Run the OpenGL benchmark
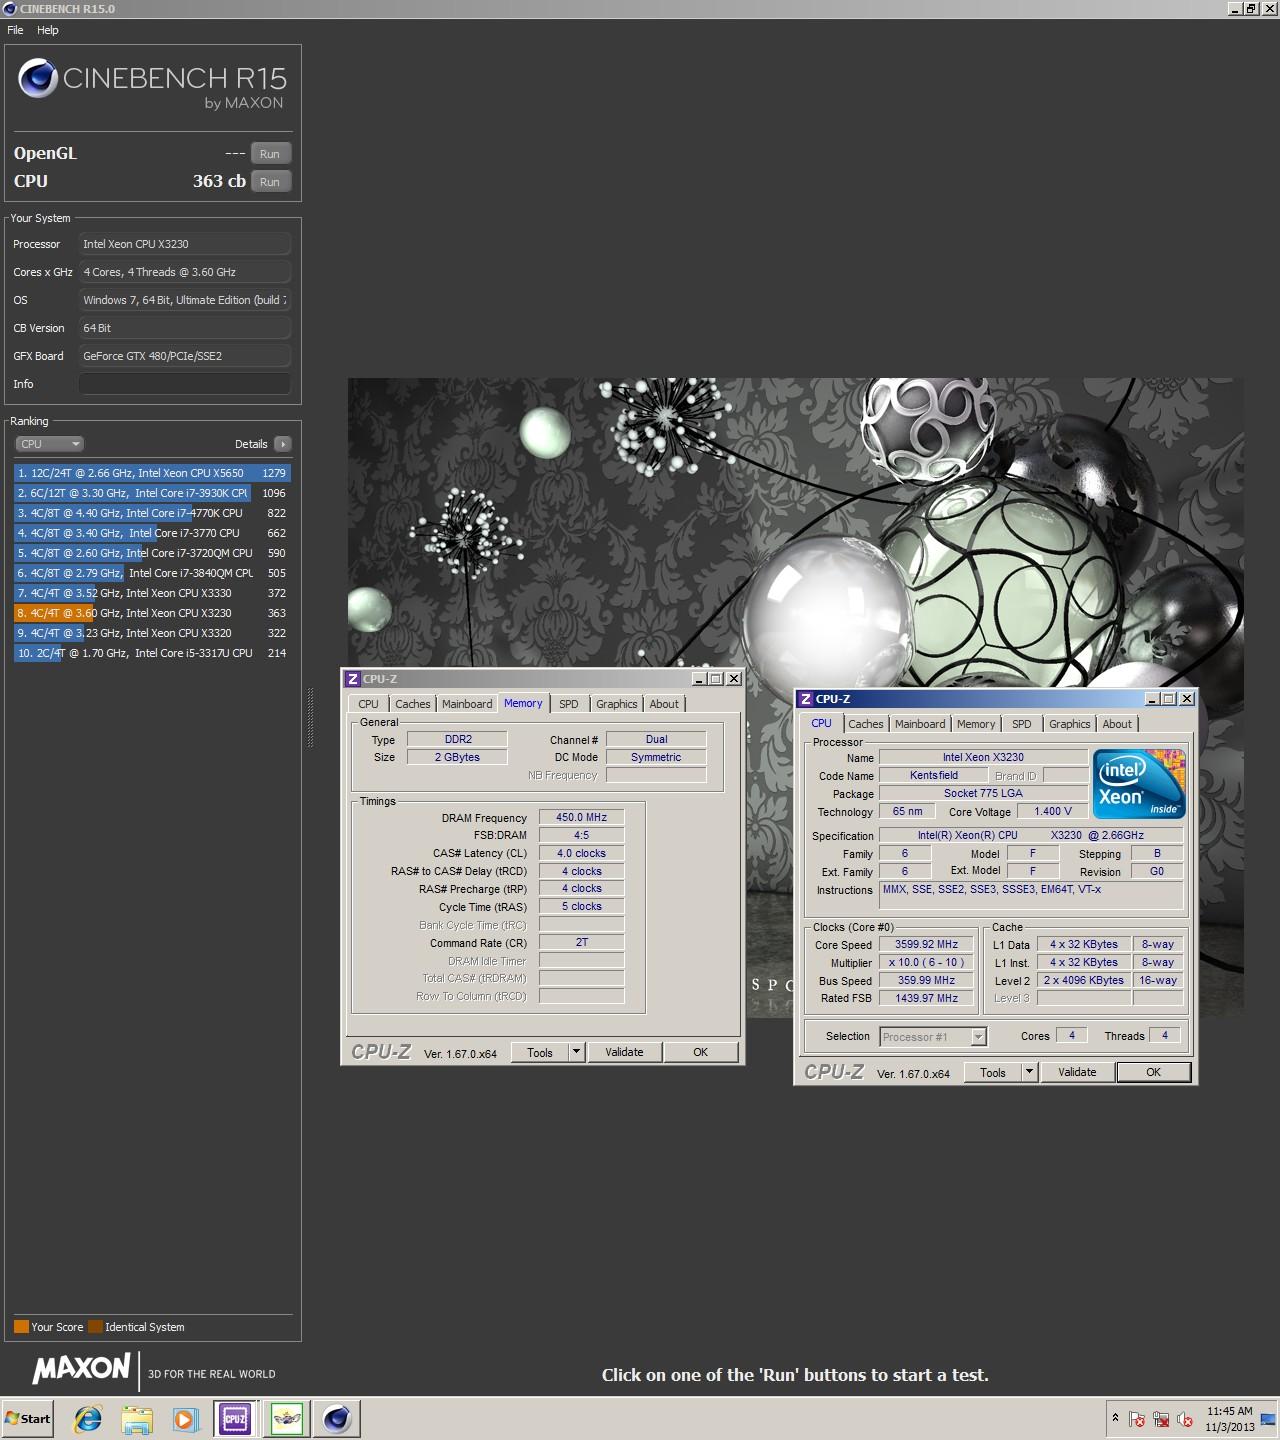 [x=270, y=154]
